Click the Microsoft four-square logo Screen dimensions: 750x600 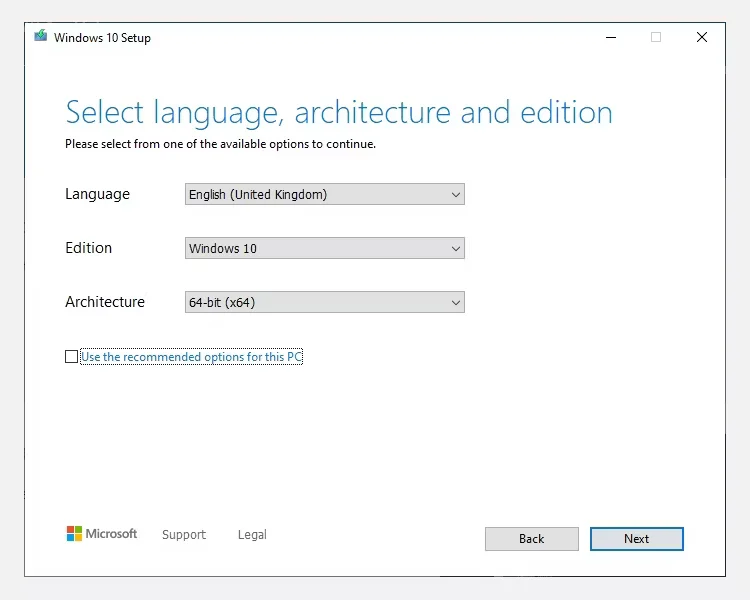click(x=74, y=534)
